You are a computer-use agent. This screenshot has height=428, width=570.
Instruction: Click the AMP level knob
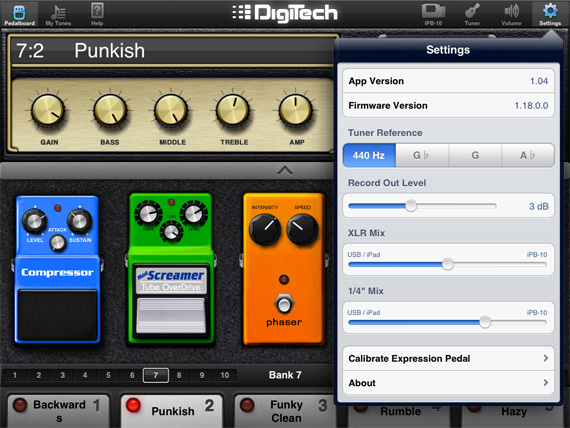296,111
